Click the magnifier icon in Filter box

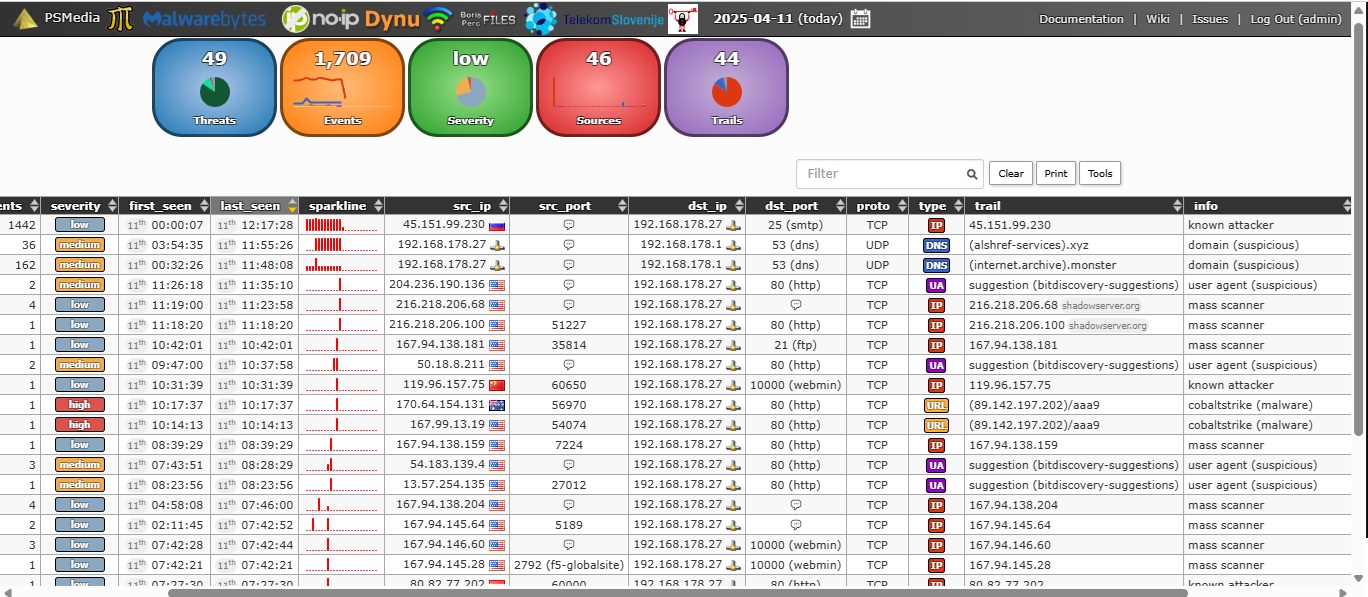point(971,174)
